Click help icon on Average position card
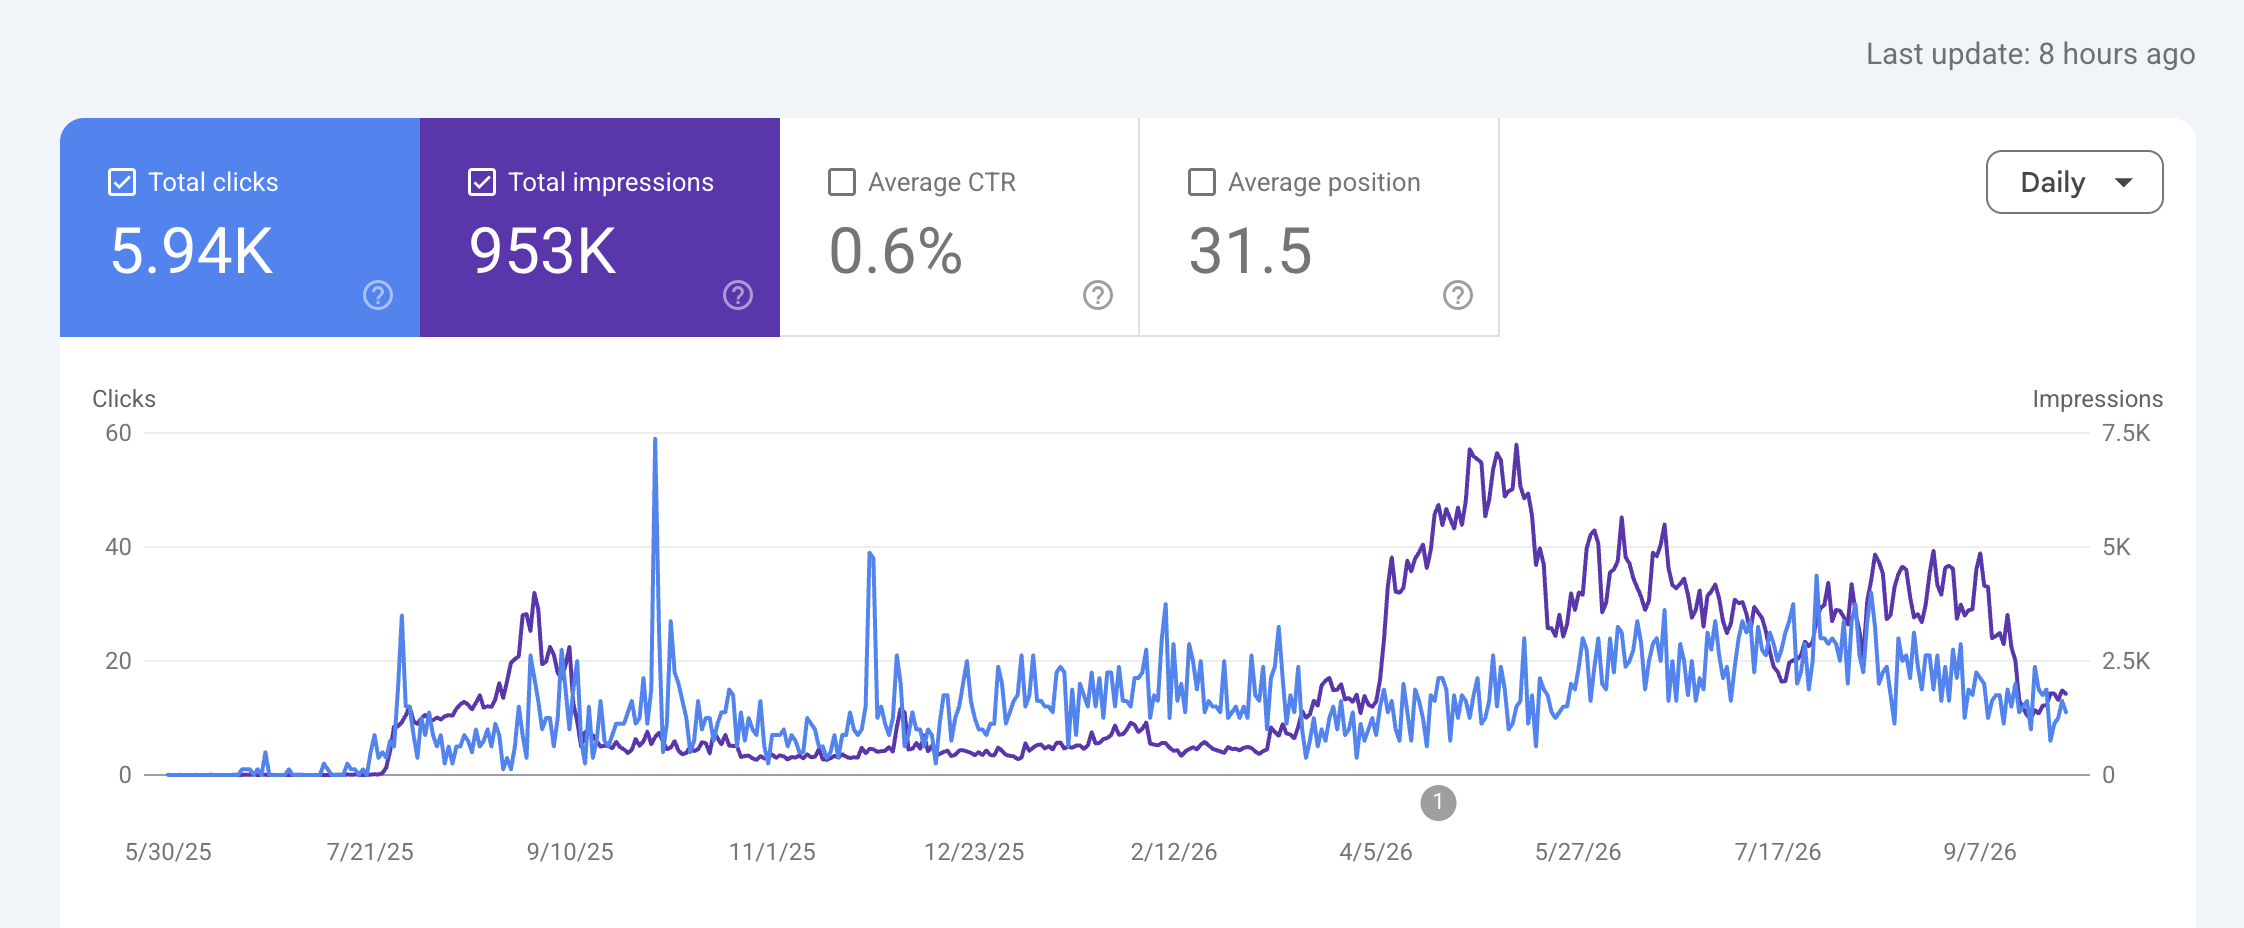 pos(1458,295)
